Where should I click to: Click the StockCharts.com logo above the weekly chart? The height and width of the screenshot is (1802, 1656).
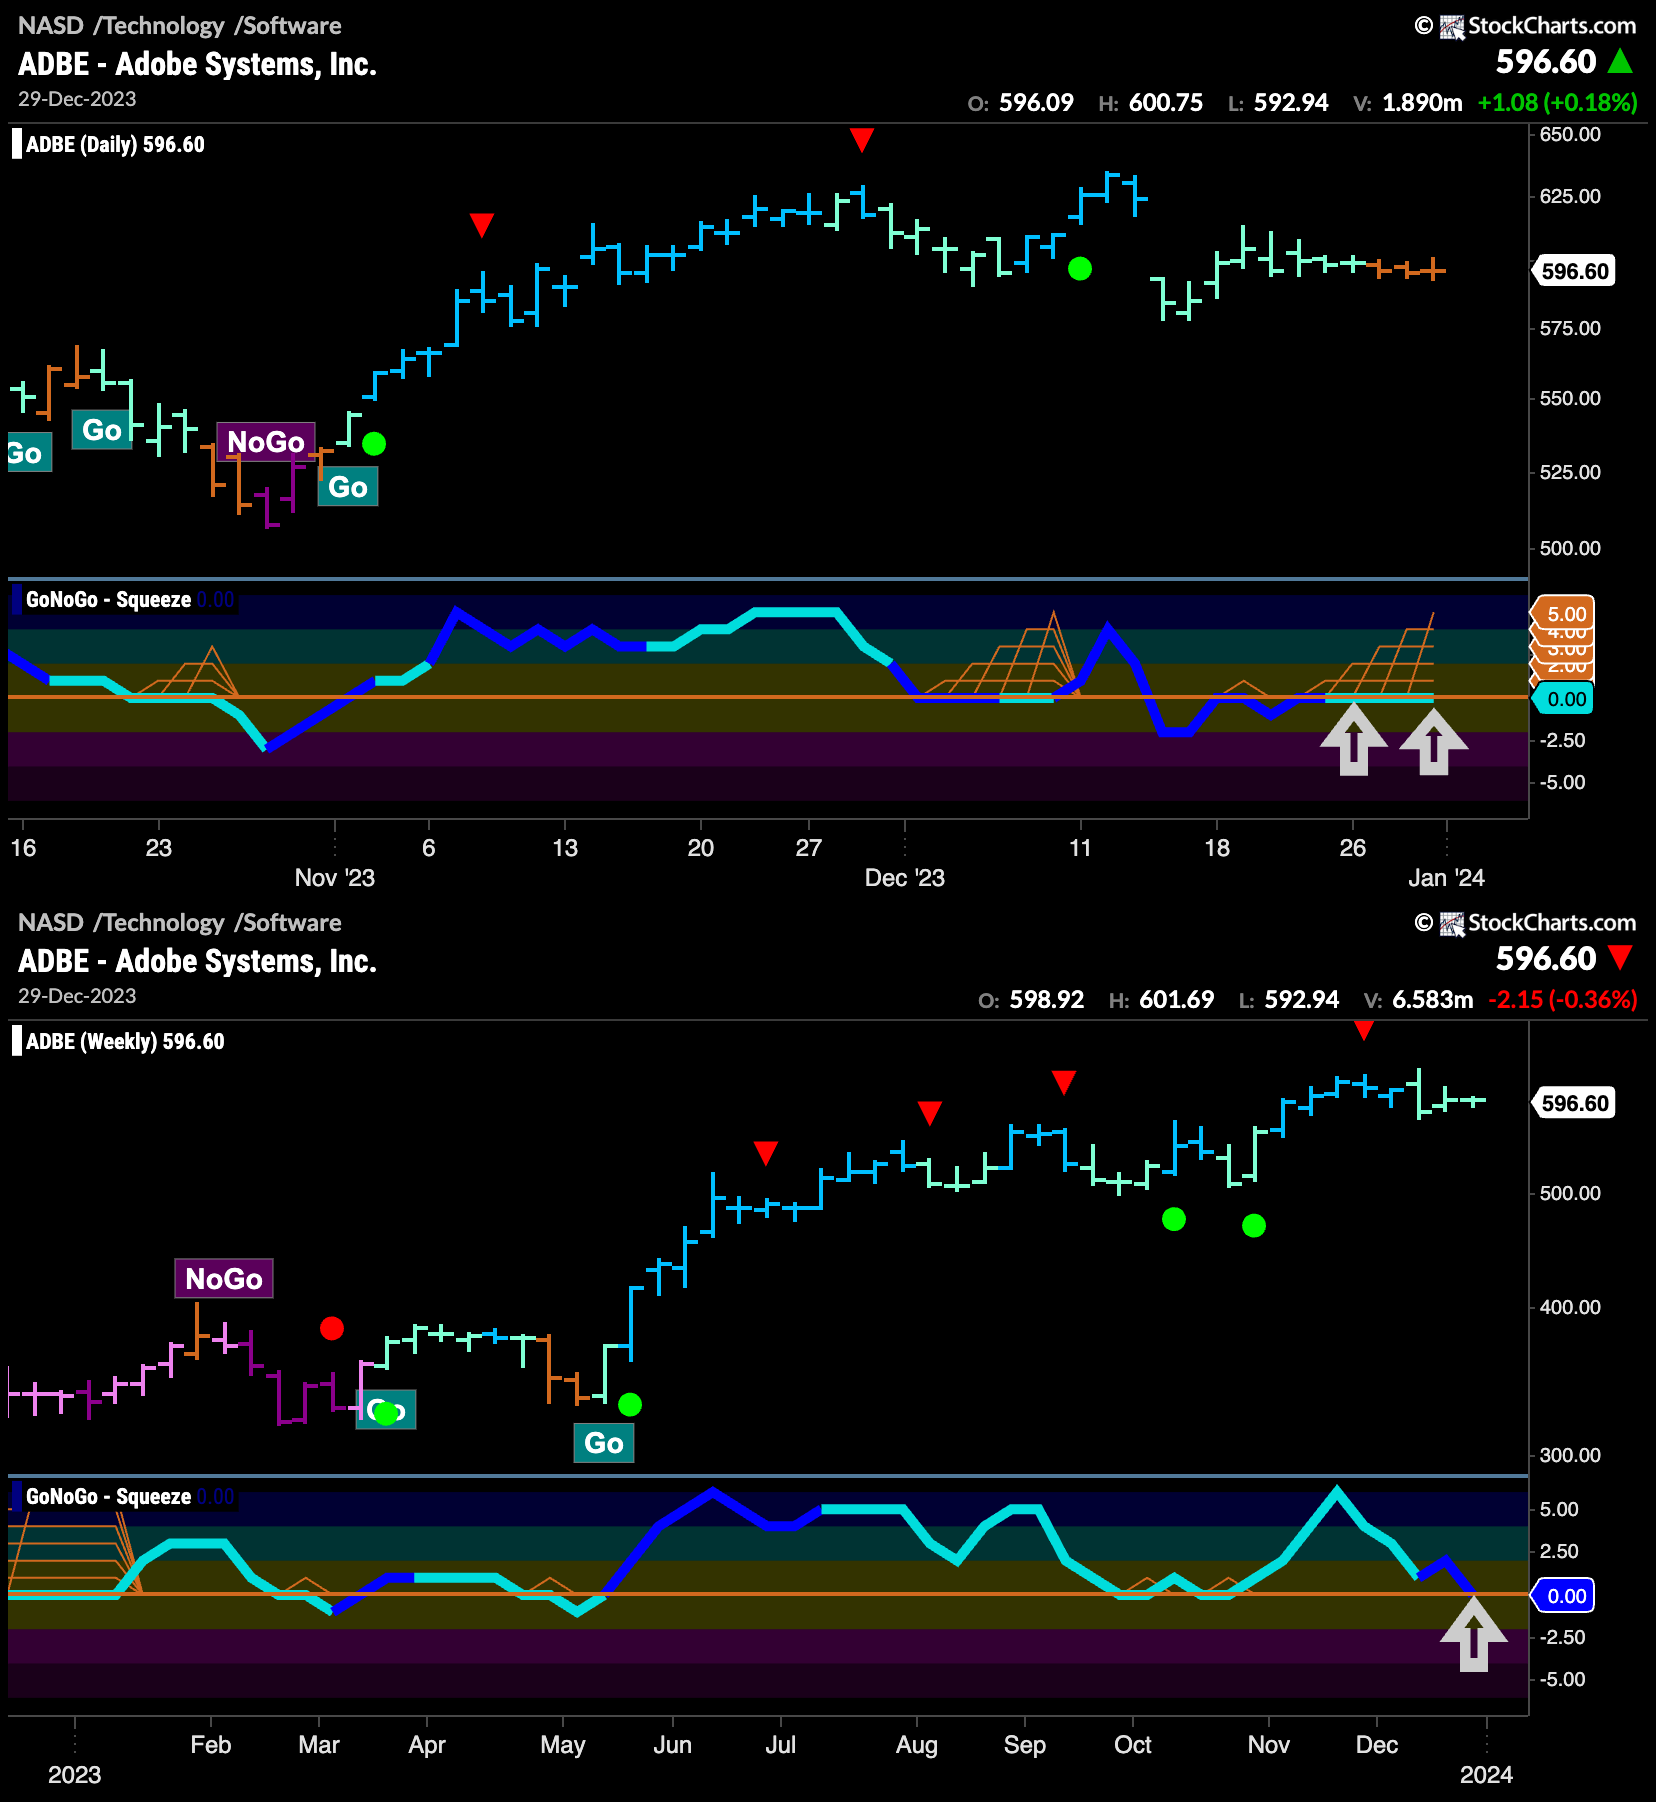tap(1526, 923)
